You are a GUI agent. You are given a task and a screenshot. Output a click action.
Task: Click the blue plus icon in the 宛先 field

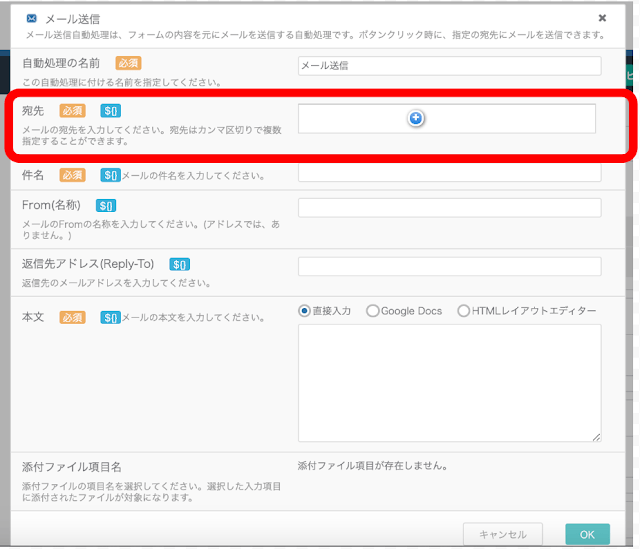point(416,118)
